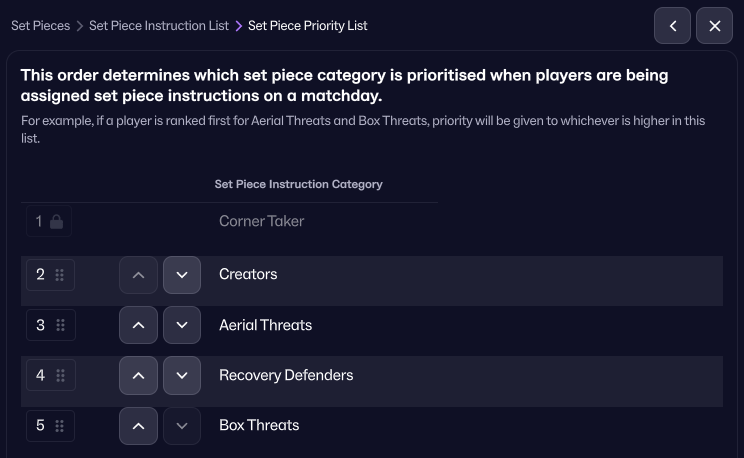The image size is (744, 458).
Task: Select the Recovery Defenders drag handle
Action: (x=60, y=375)
